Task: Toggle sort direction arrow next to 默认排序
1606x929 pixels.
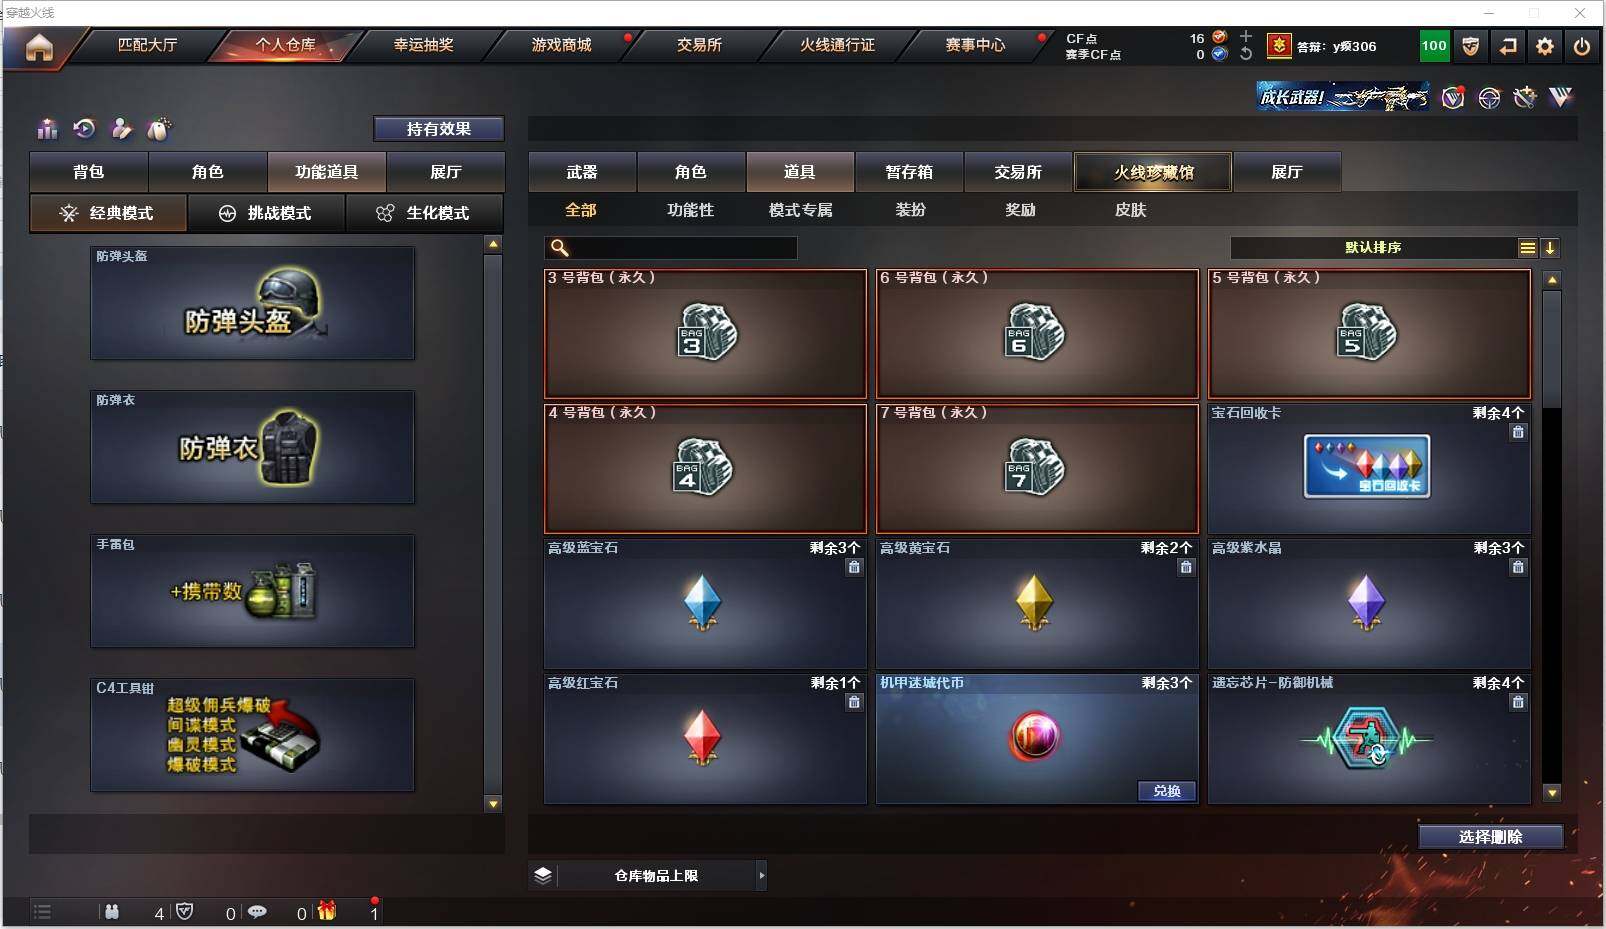Action: [x=1550, y=248]
